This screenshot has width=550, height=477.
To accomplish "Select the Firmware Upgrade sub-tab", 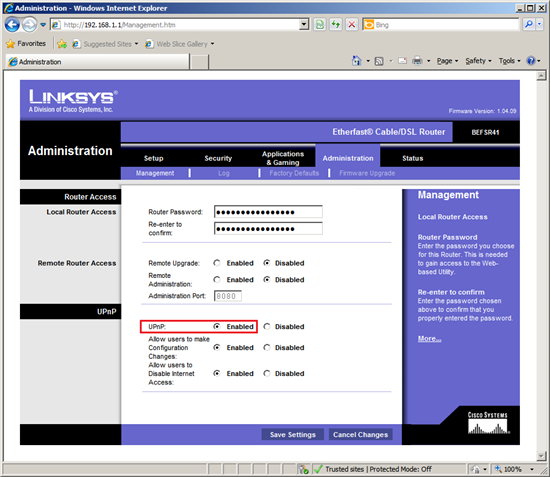I will (x=367, y=173).
